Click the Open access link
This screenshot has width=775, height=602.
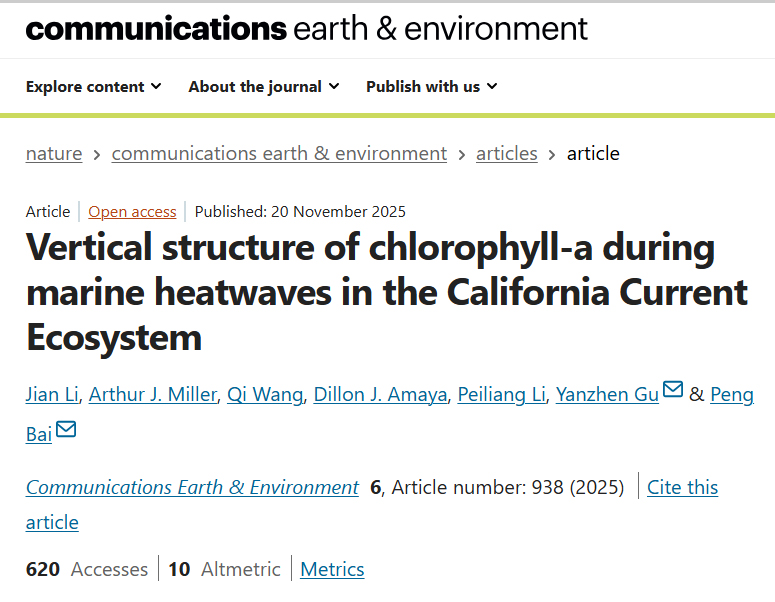point(132,212)
